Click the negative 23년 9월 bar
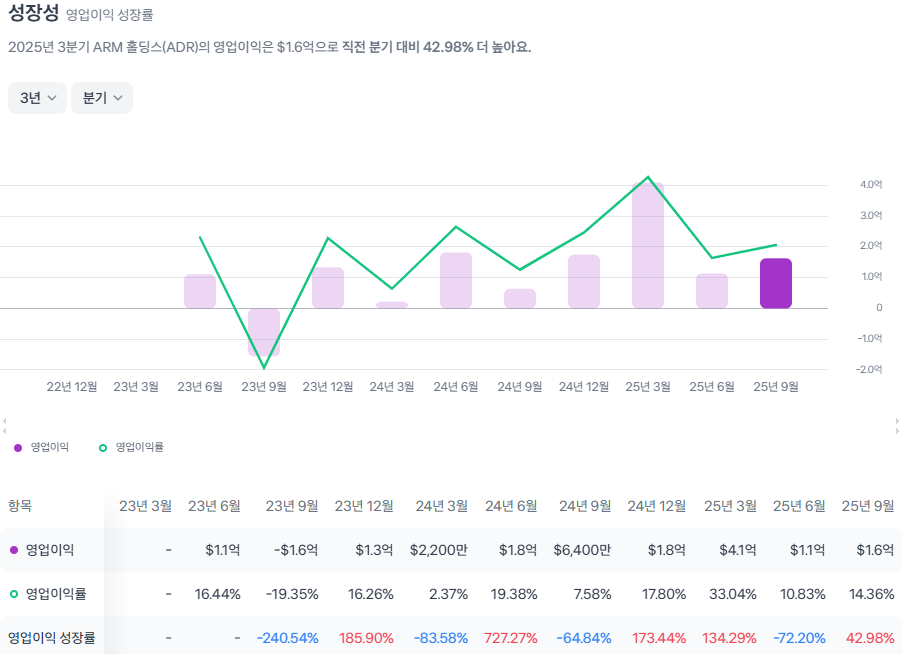The height and width of the screenshot is (654, 909). pyautogui.click(x=263, y=335)
